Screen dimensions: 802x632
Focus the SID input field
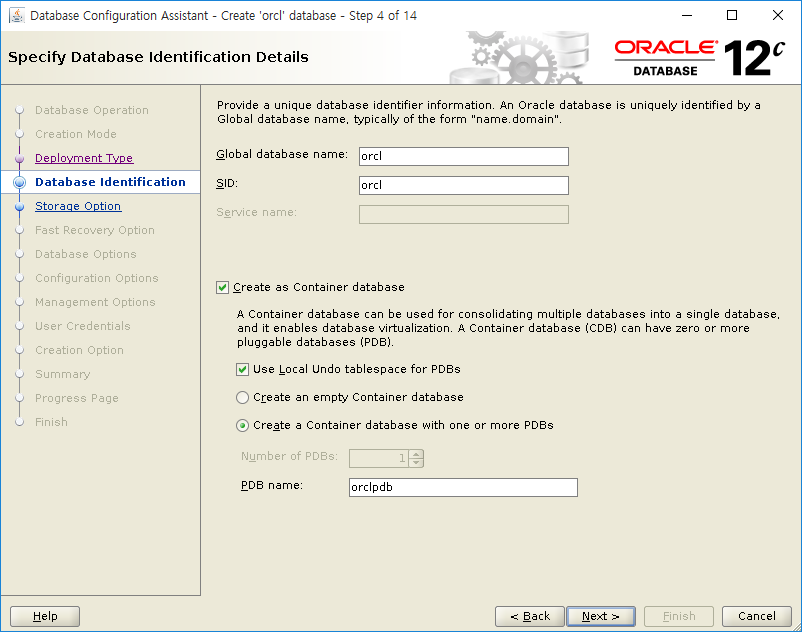click(463, 185)
